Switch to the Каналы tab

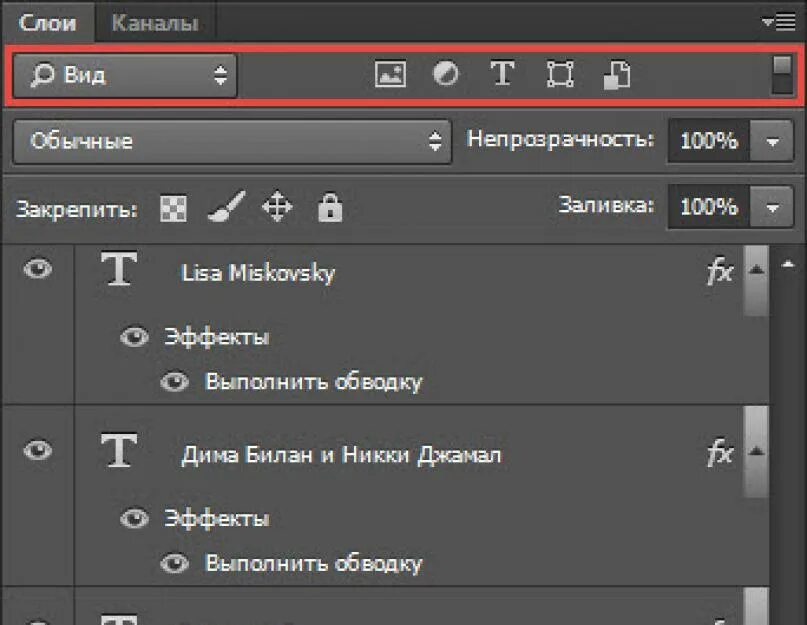155,23
